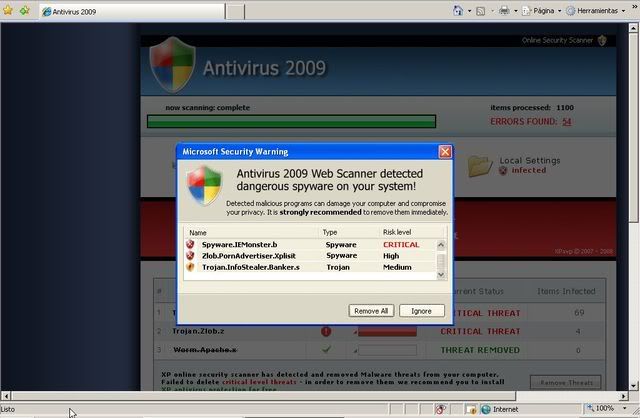Click the horizontal scrollbar left arrow
640x418 pixels.
pyautogui.click(x=6, y=396)
